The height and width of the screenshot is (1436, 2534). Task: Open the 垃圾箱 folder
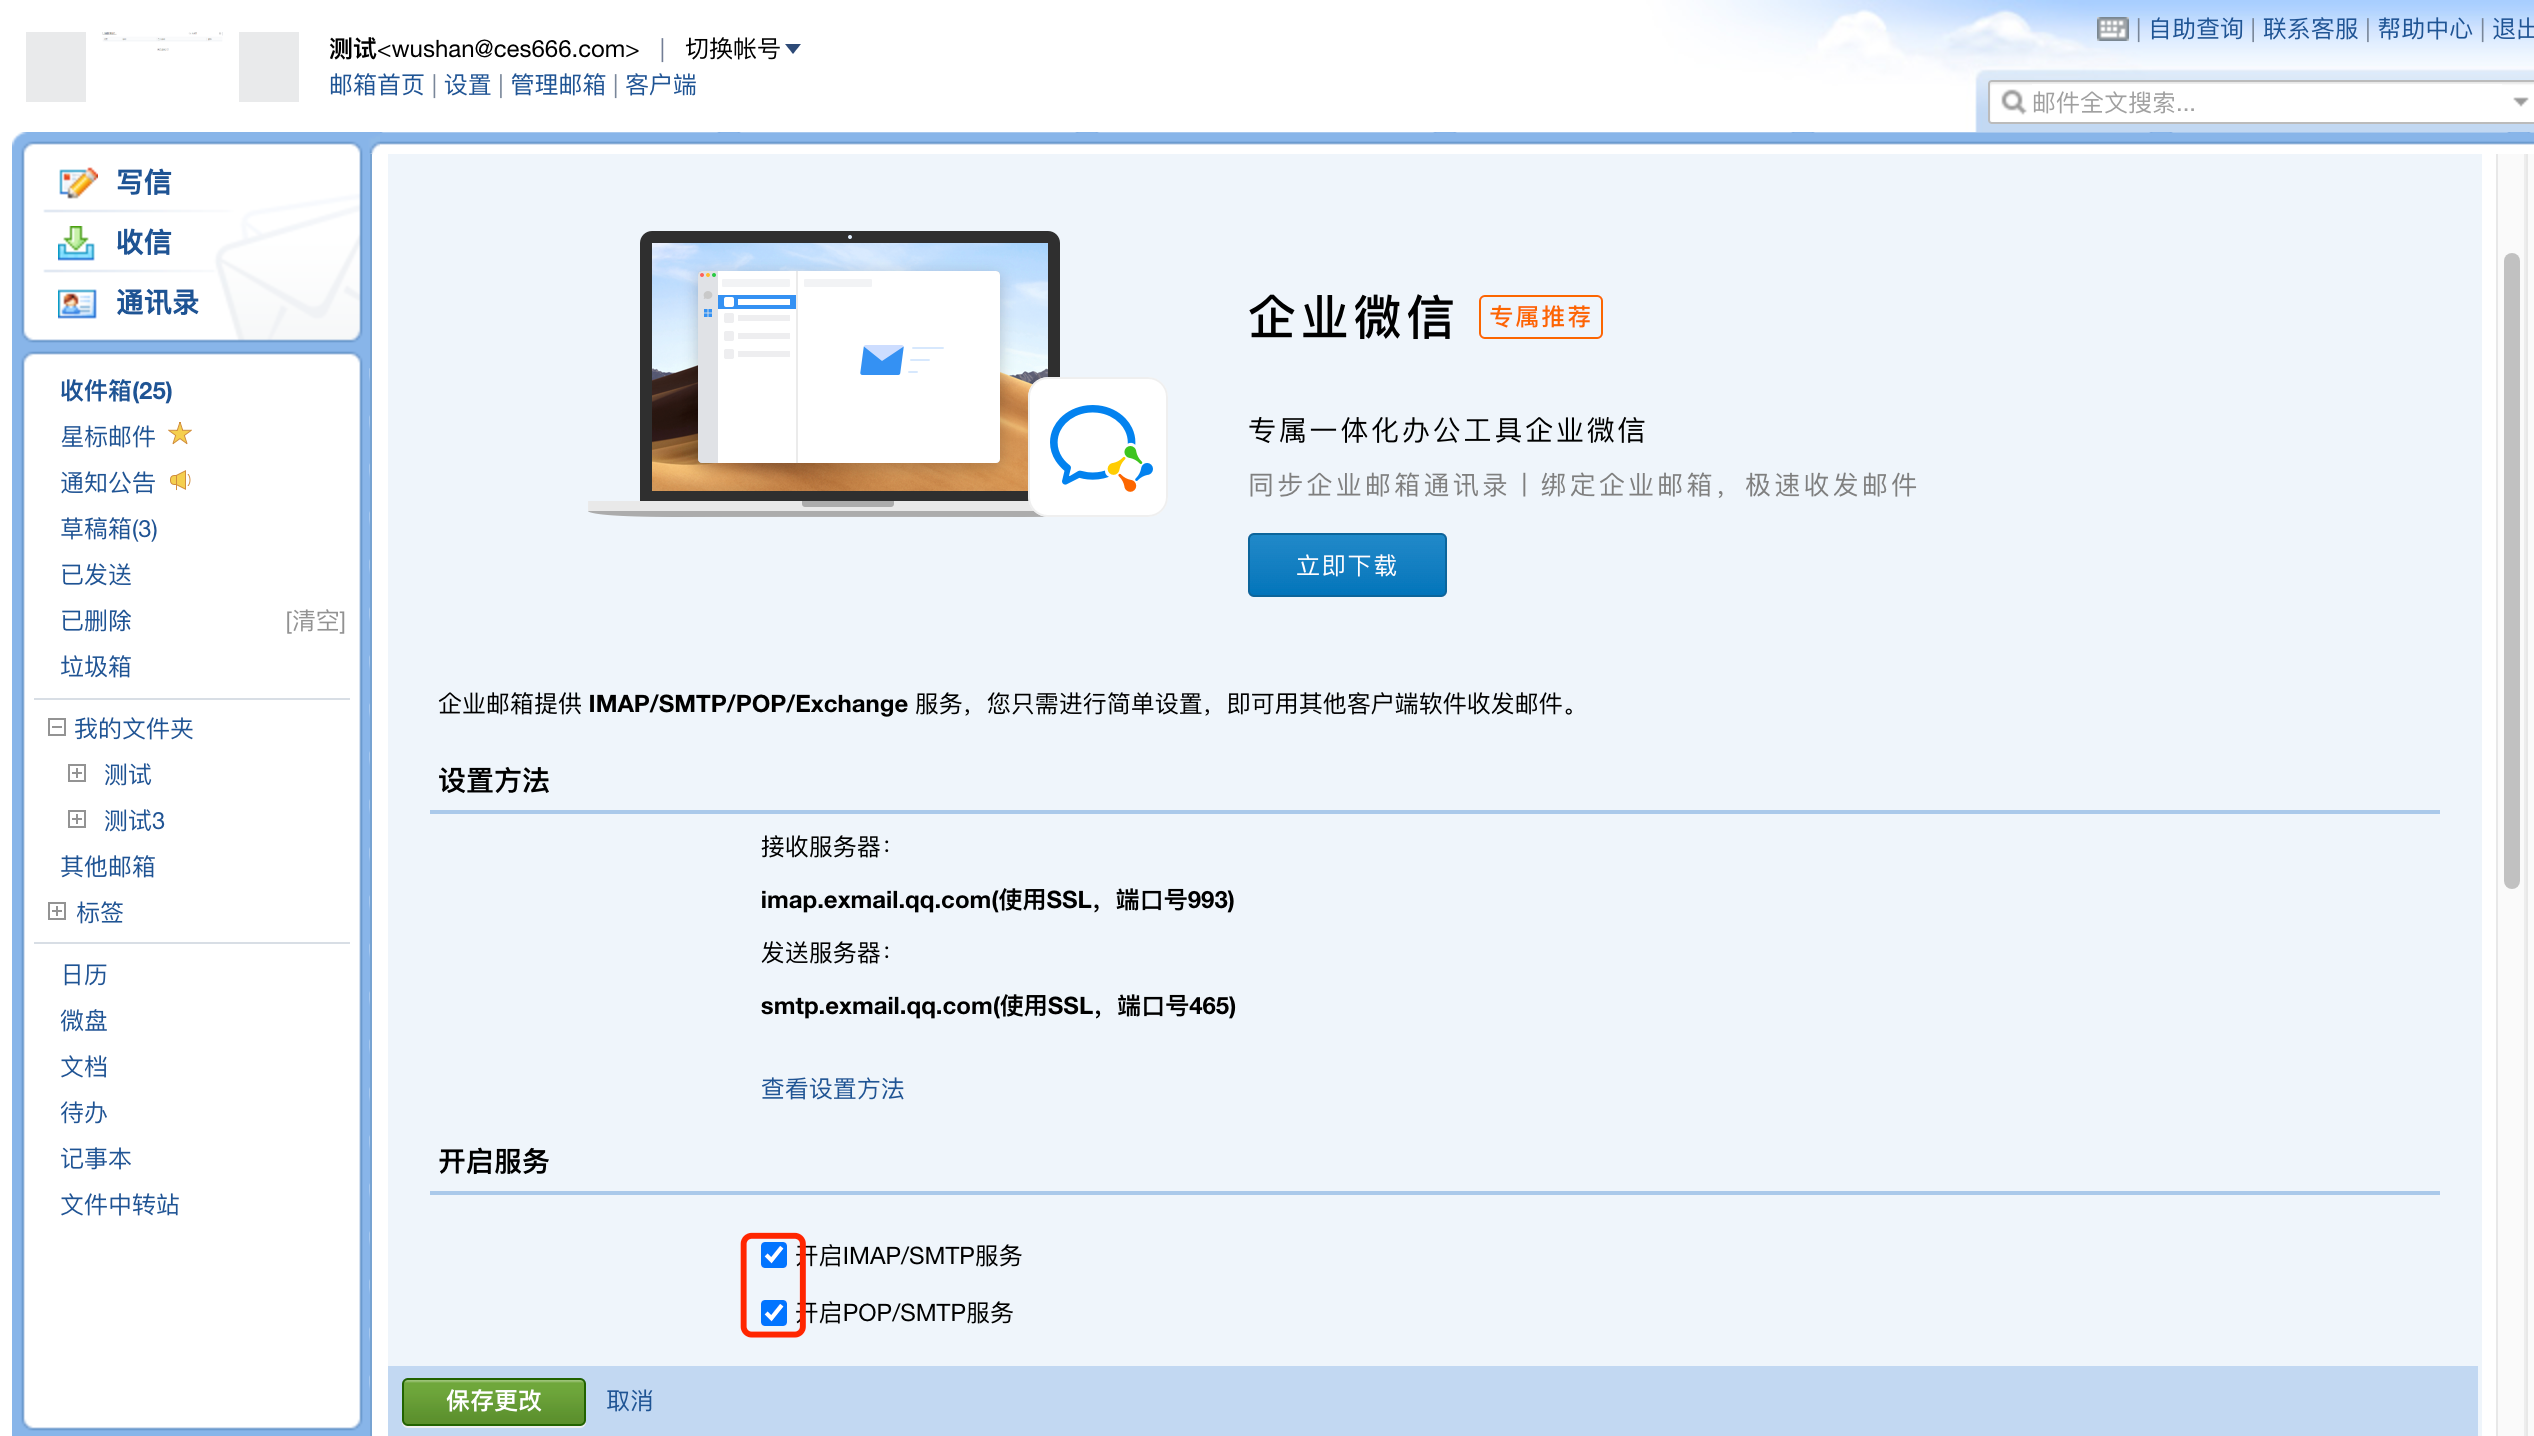point(96,666)
